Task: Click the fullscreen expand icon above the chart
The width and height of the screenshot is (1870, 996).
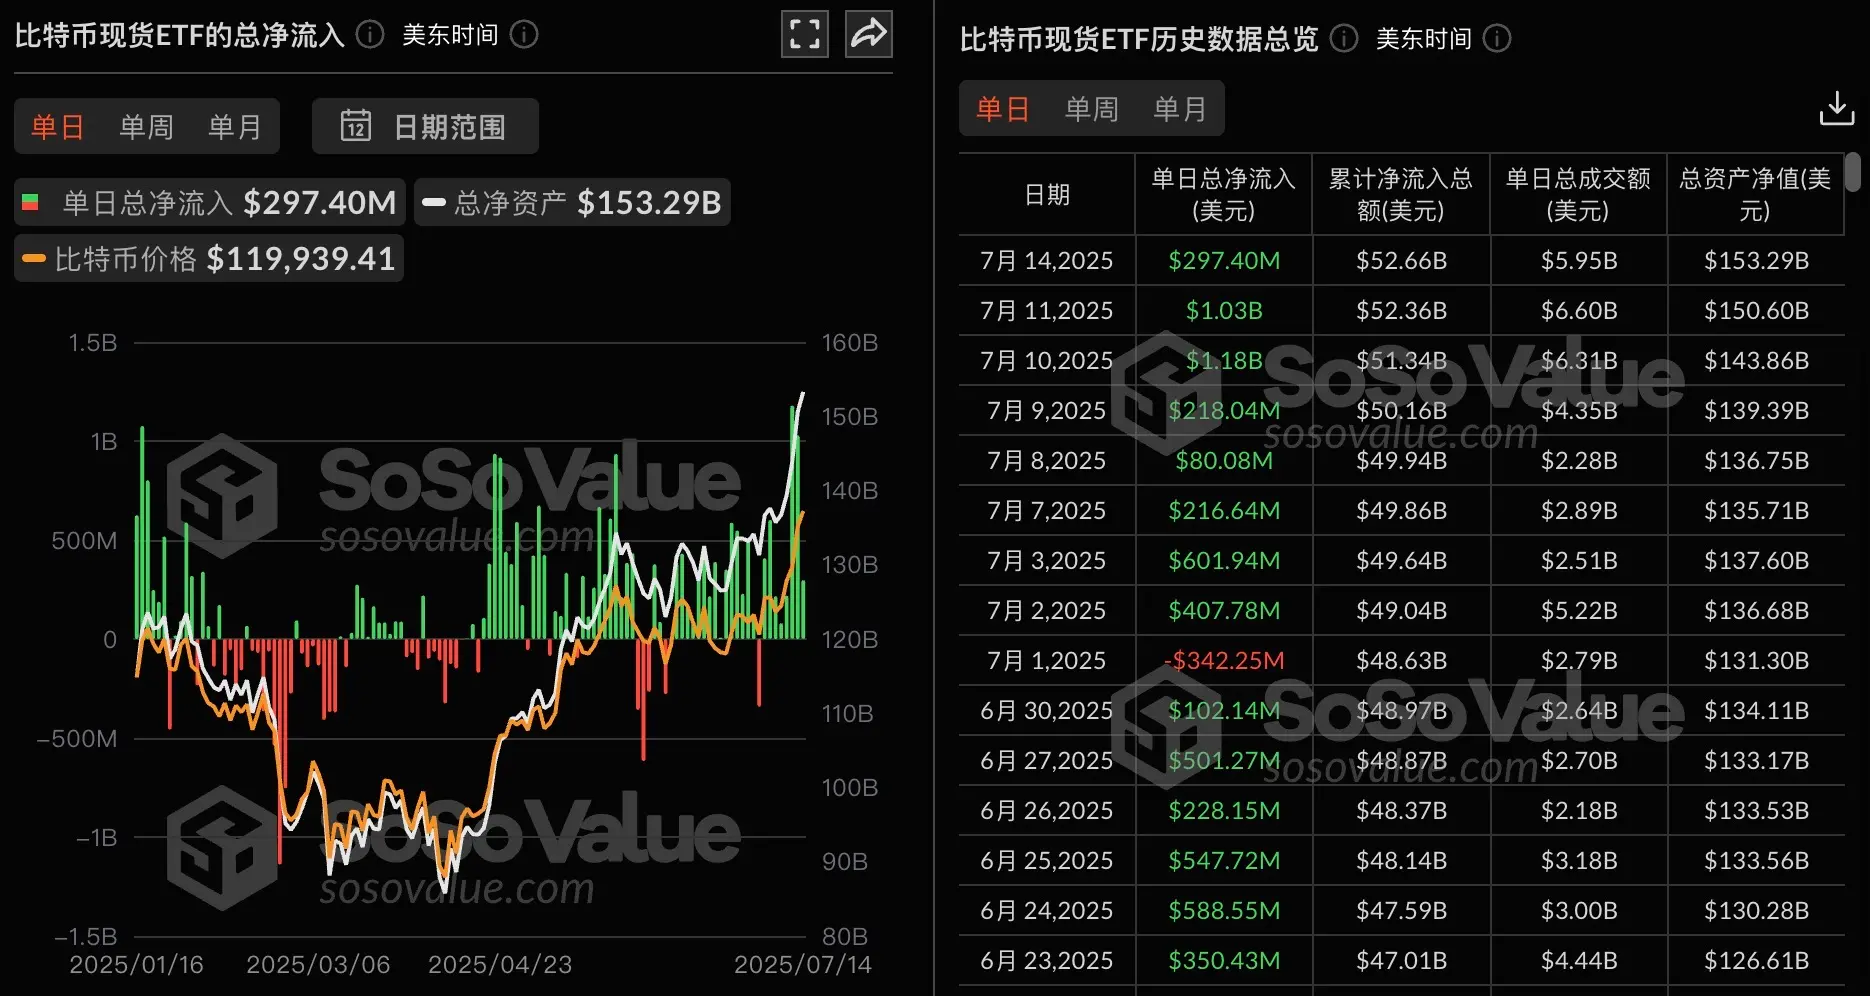Action: point(804,34)
